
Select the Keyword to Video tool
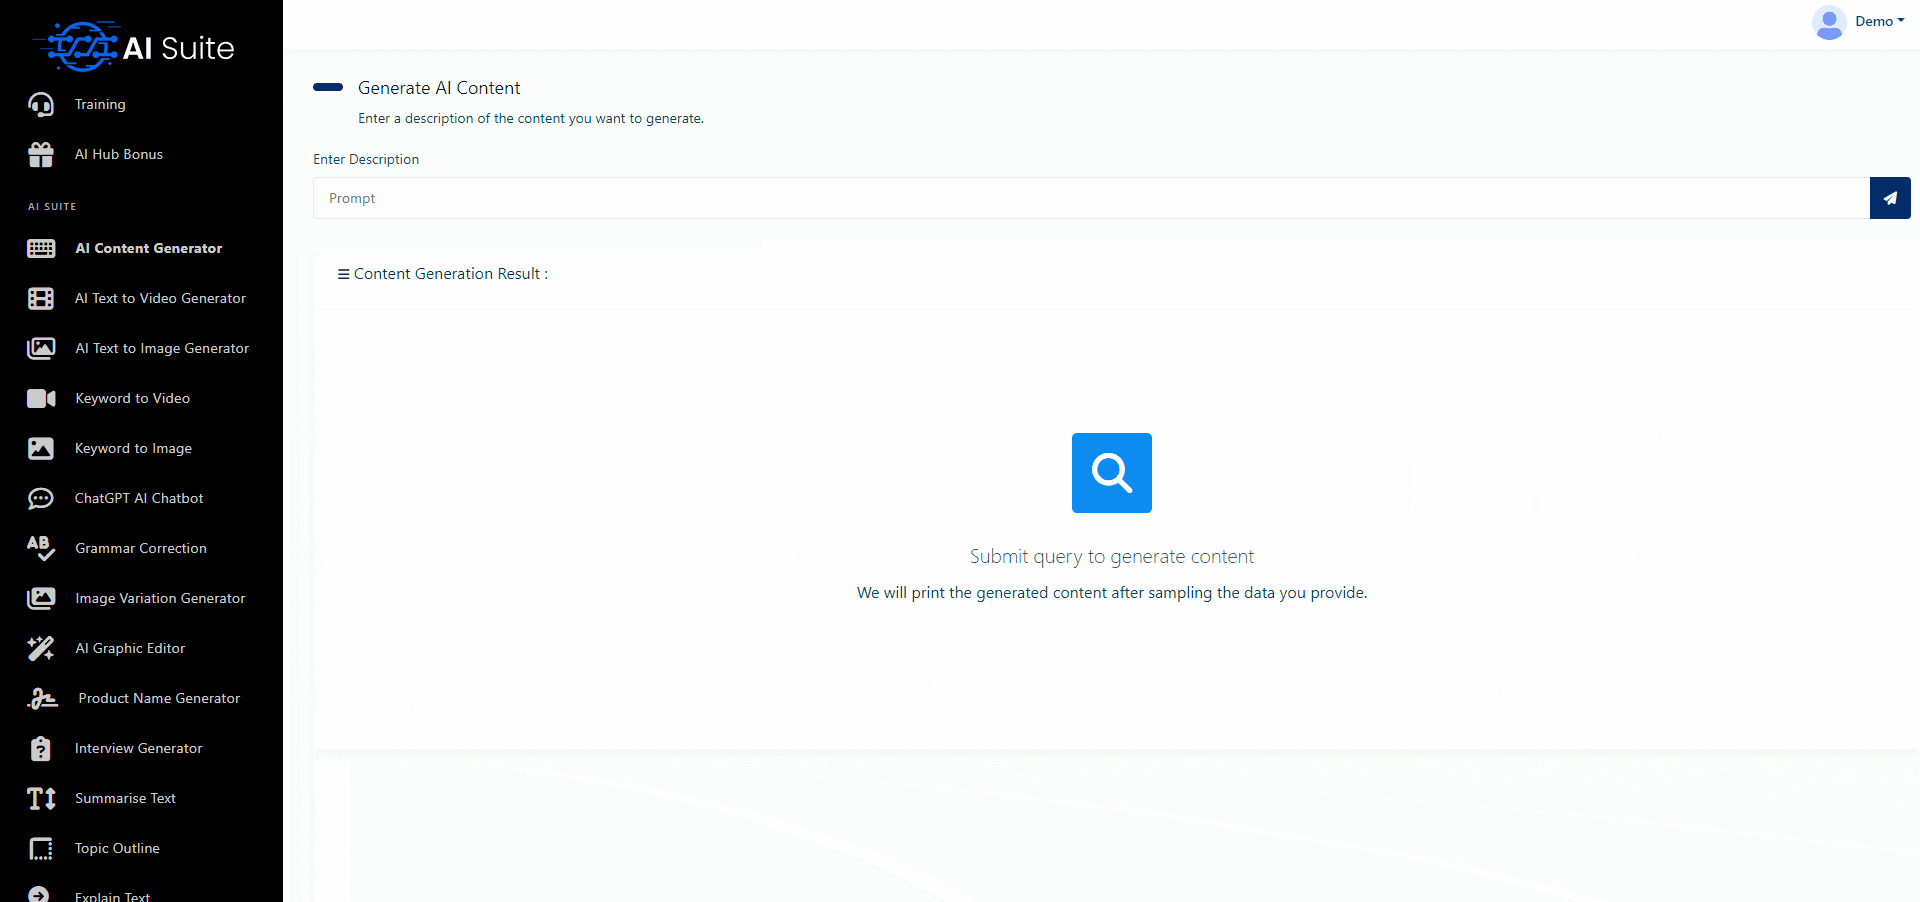[132, 398]
